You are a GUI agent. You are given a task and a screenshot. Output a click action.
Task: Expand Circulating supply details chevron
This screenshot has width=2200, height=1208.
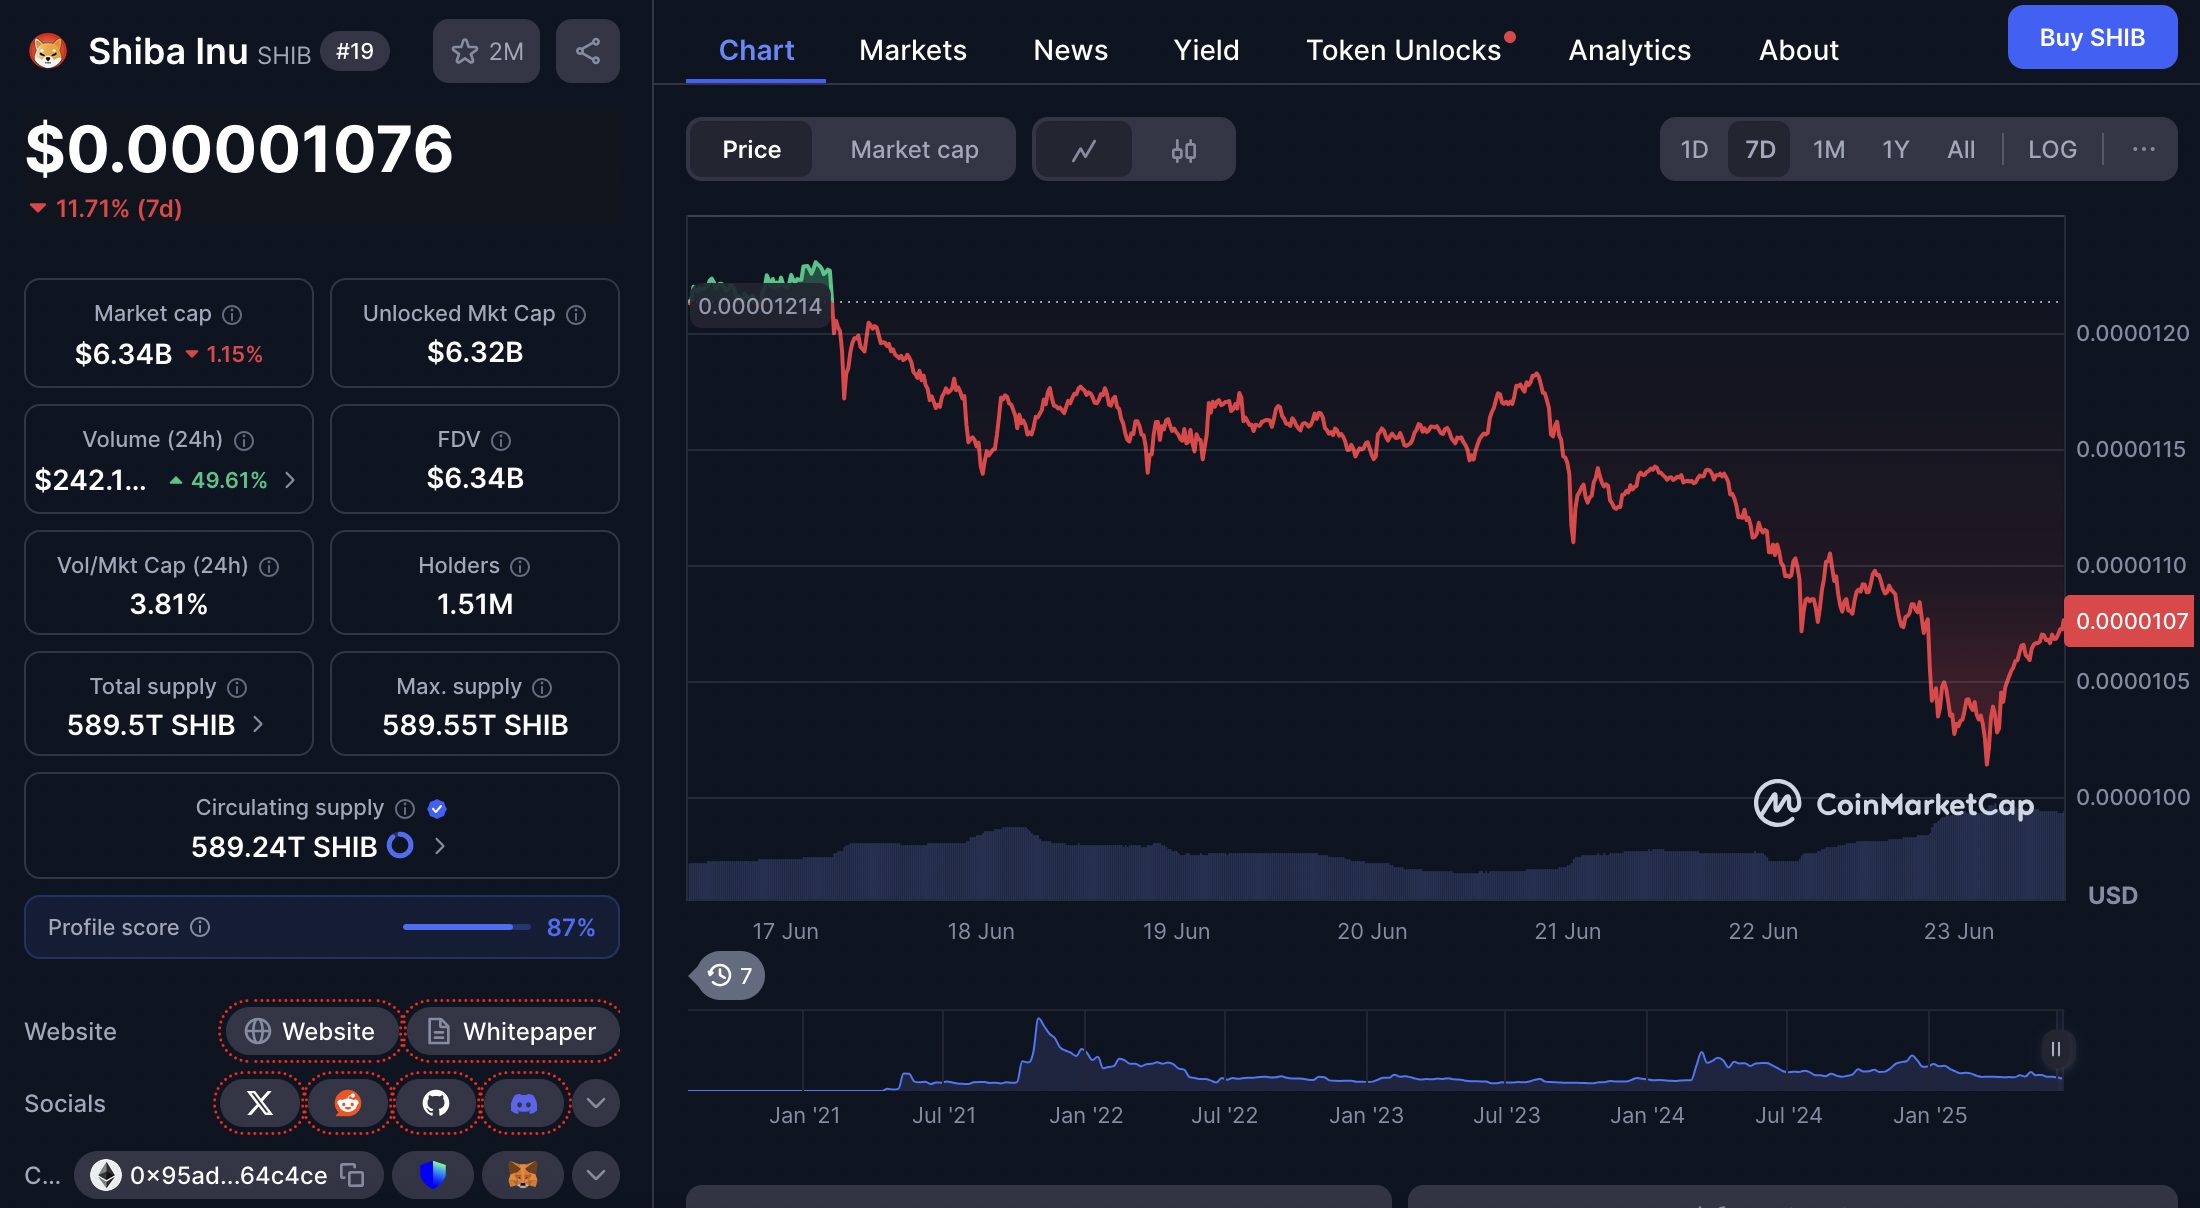[x=439, y=846]
